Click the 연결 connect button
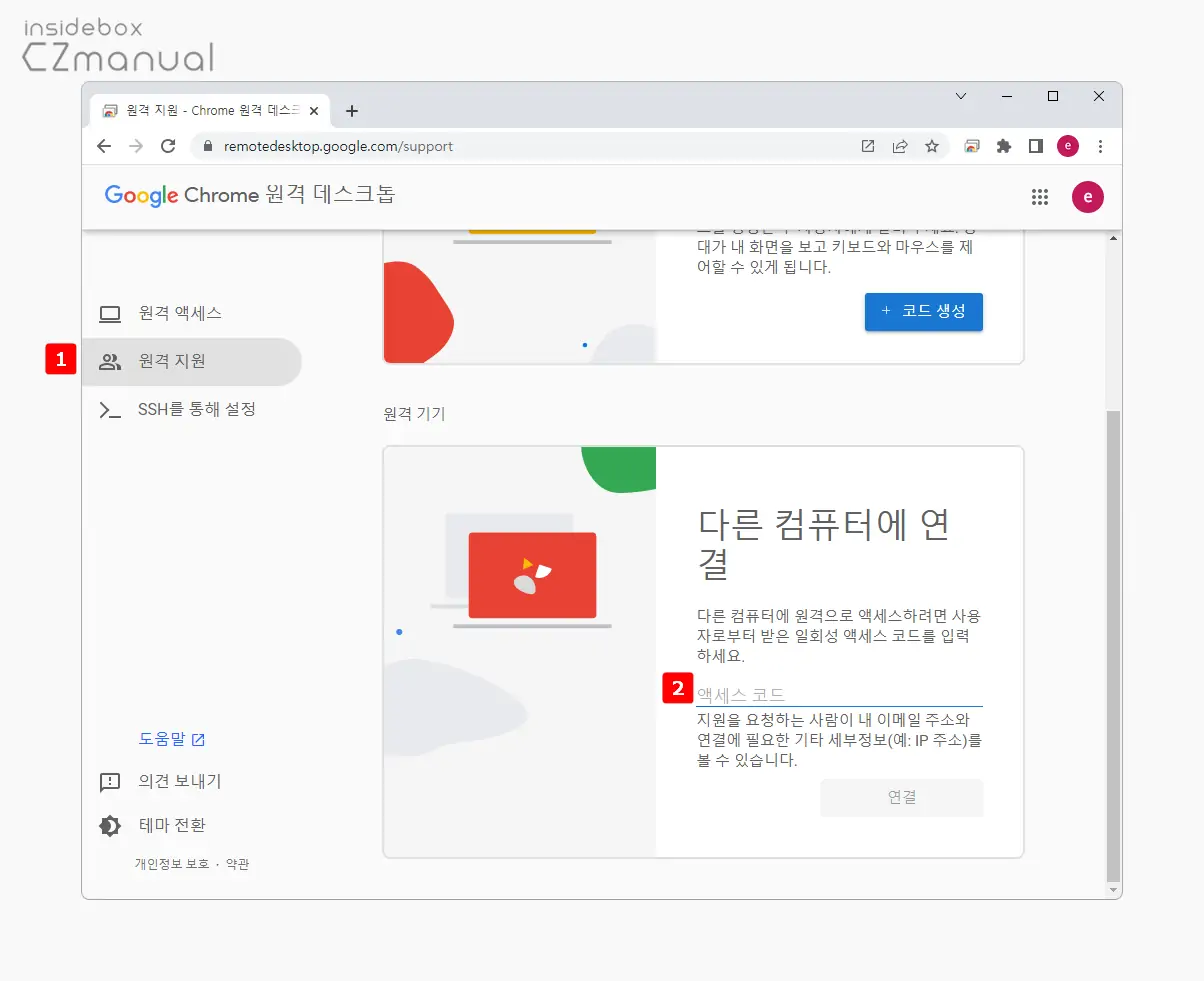Image resolution: width=1204 pixels, height=981 pixels. tap(902, 798)
